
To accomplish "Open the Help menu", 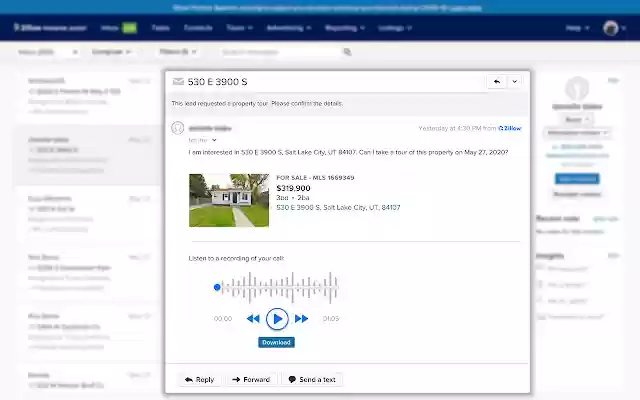I will (578, 28).
